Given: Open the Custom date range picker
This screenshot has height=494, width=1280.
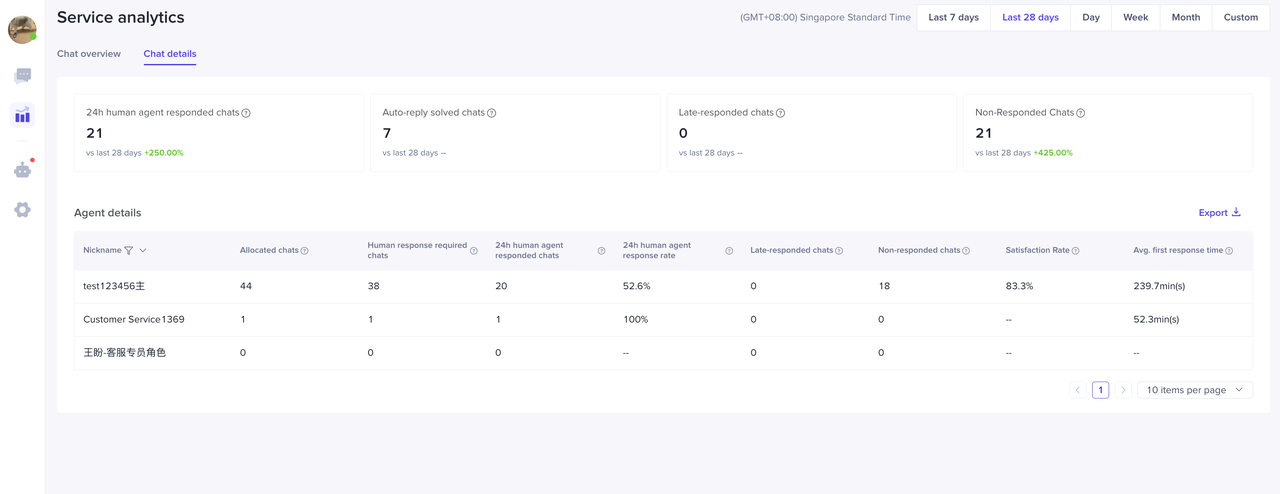Looking at the screenshot, I should tap(1240, 18).
